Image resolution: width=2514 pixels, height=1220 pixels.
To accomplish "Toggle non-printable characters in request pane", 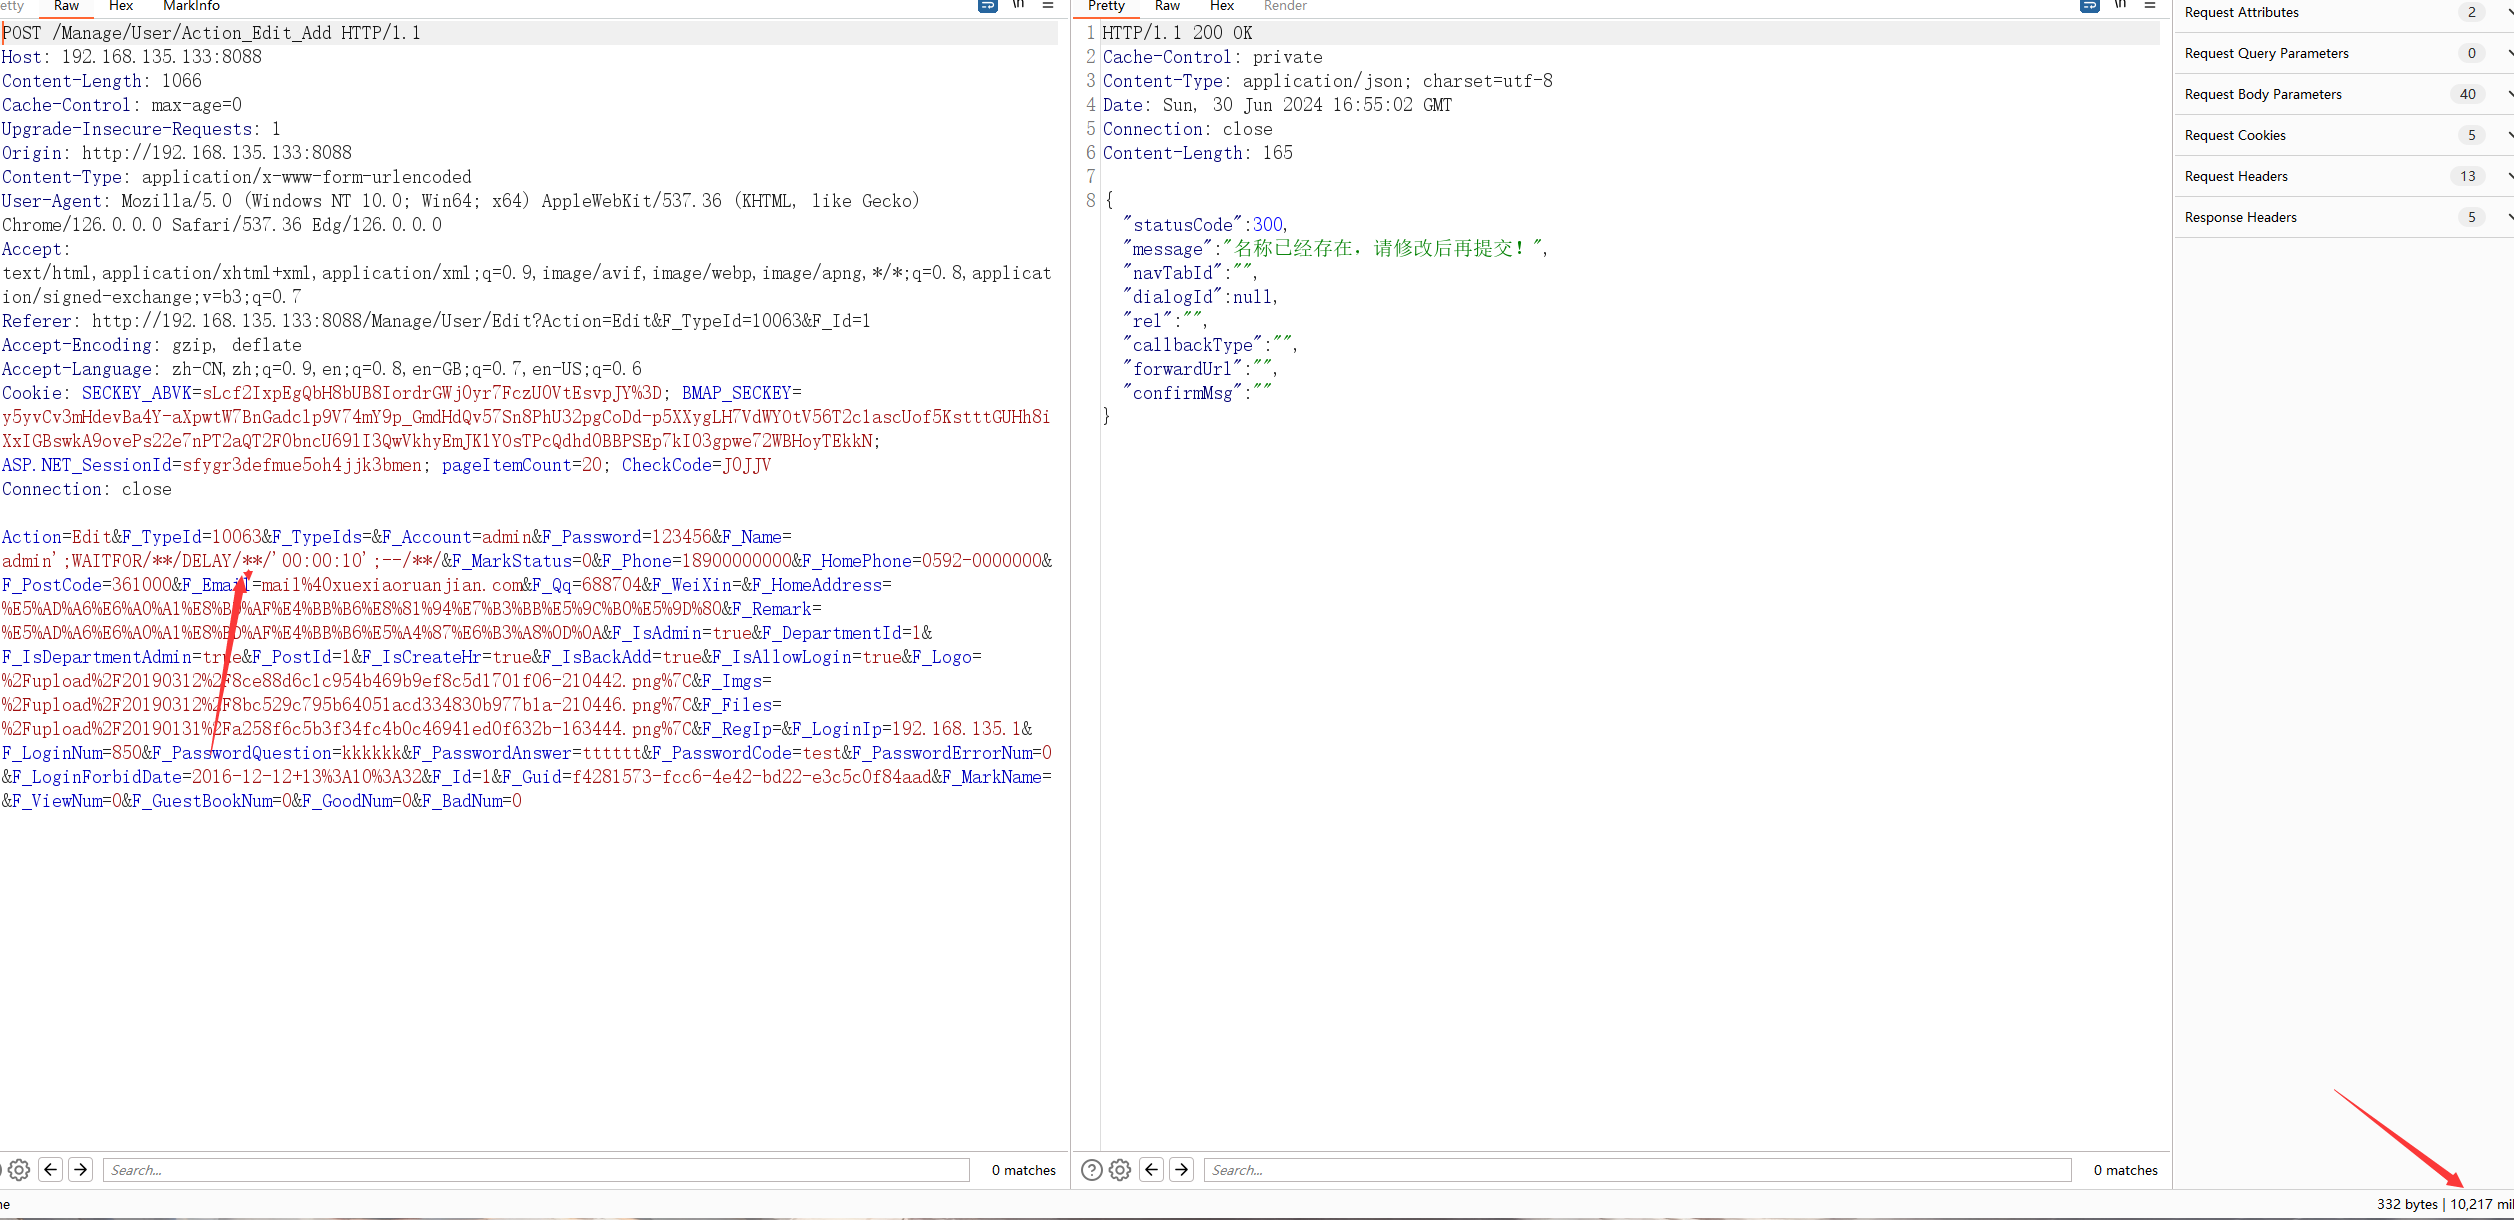I will tap(1018, 6).
